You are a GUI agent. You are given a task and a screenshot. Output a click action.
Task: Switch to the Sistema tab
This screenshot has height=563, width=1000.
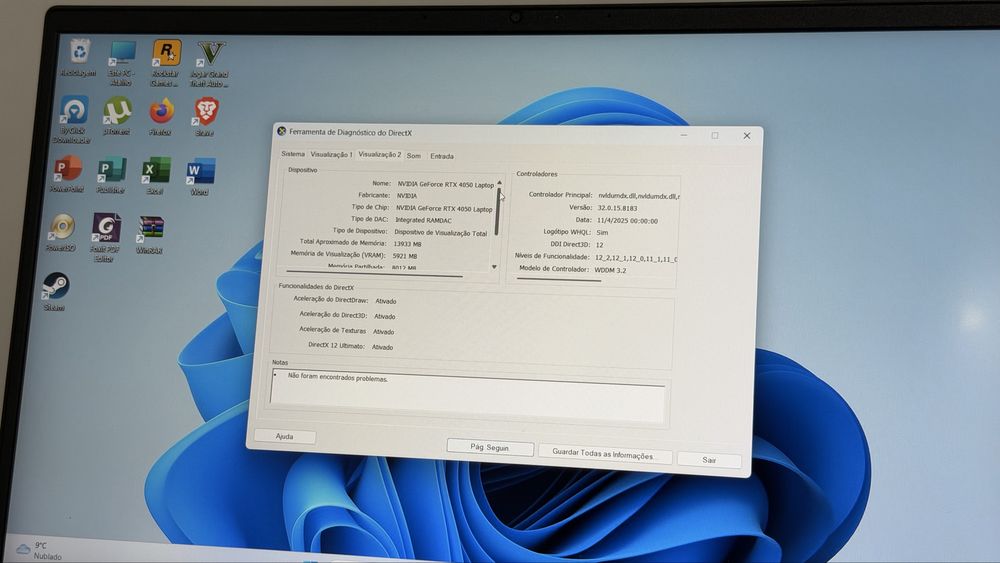coord(293,154)
